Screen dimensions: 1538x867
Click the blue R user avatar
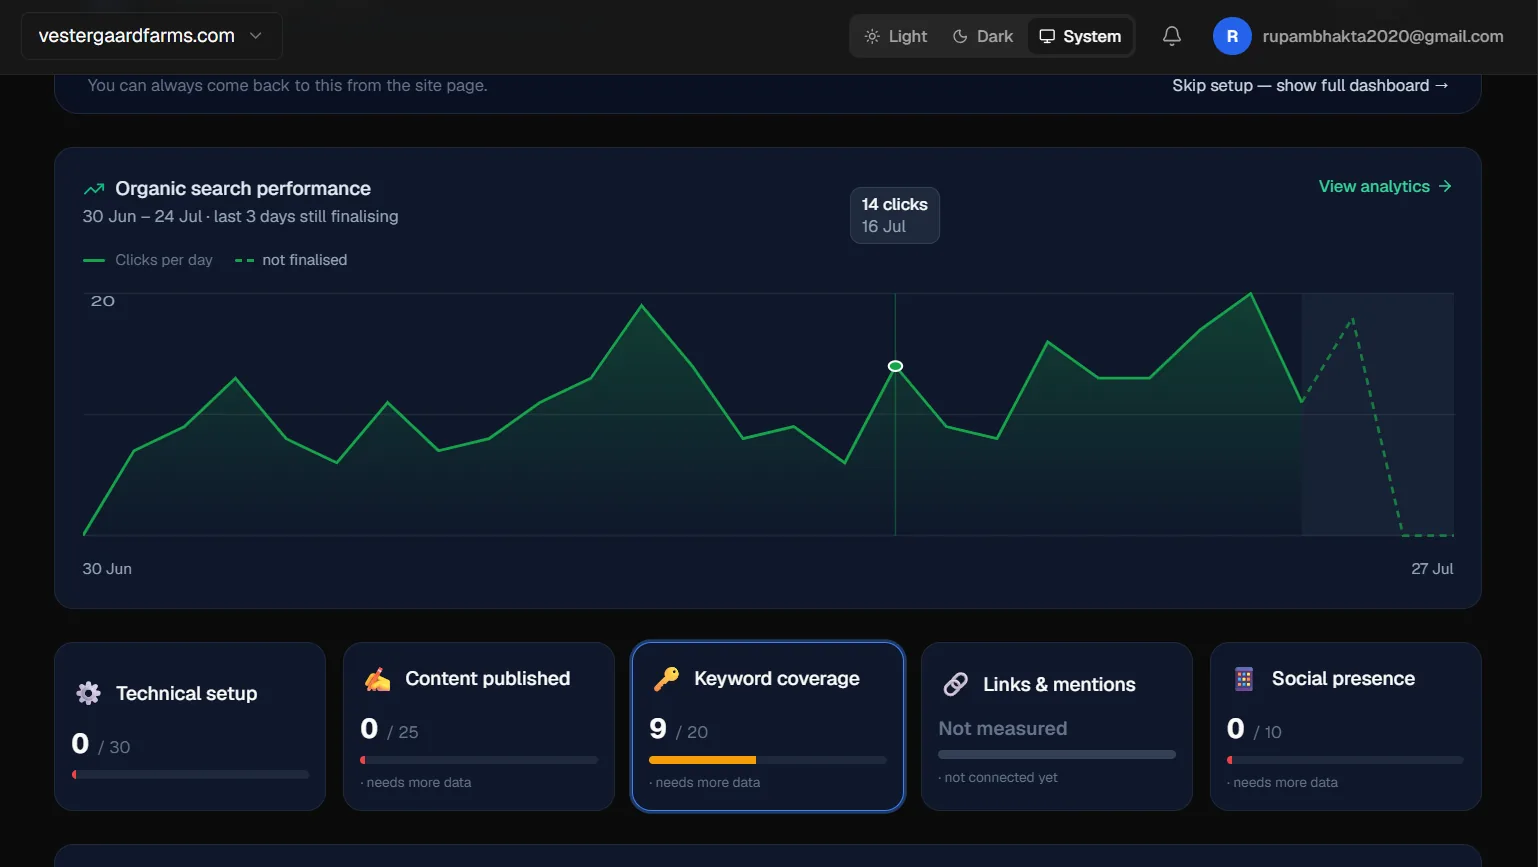point(1232,36)
